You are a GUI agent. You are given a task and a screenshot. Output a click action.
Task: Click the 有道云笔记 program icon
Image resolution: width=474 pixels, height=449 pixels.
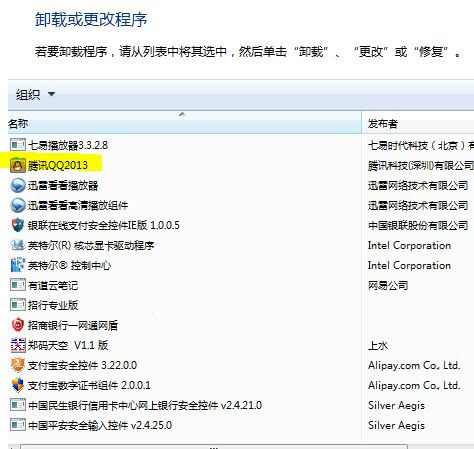(x=18, y=285)
